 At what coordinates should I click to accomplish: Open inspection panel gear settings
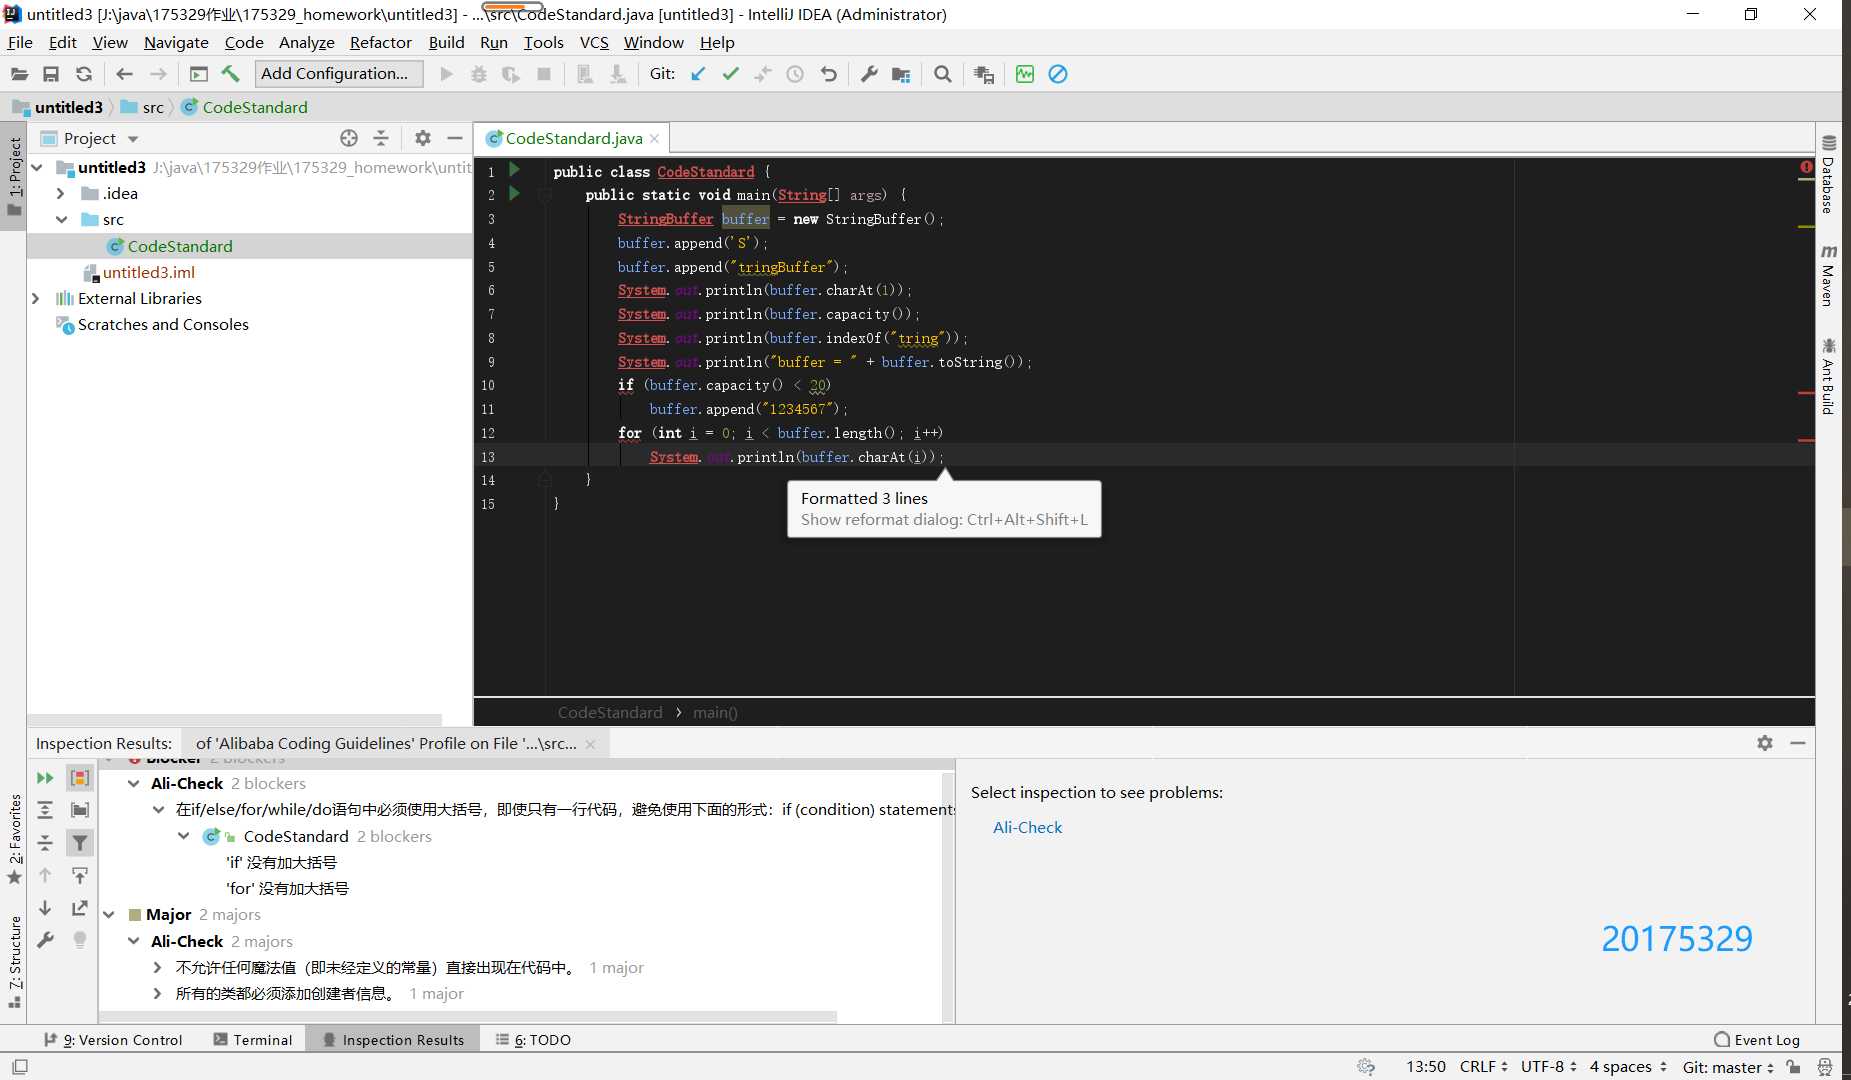(1765, 743)
